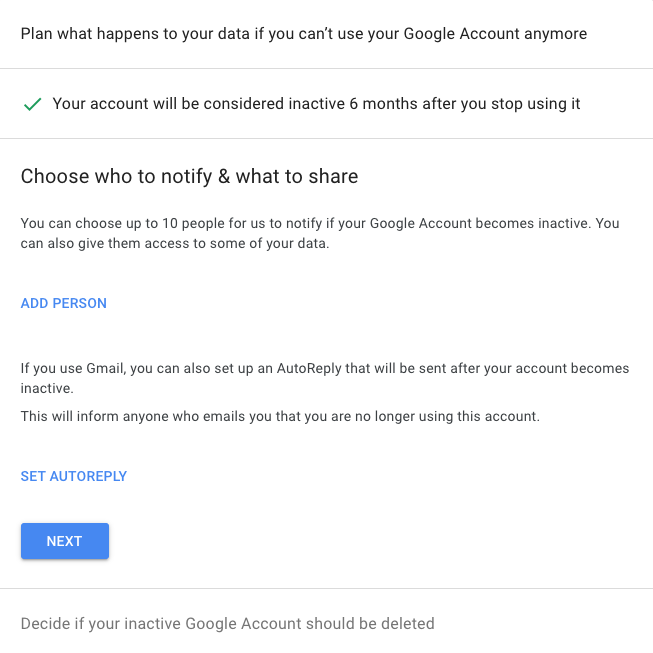Select the Choose who to notify heading
Viewport: 653px width, 653px height.
point(189,177)
